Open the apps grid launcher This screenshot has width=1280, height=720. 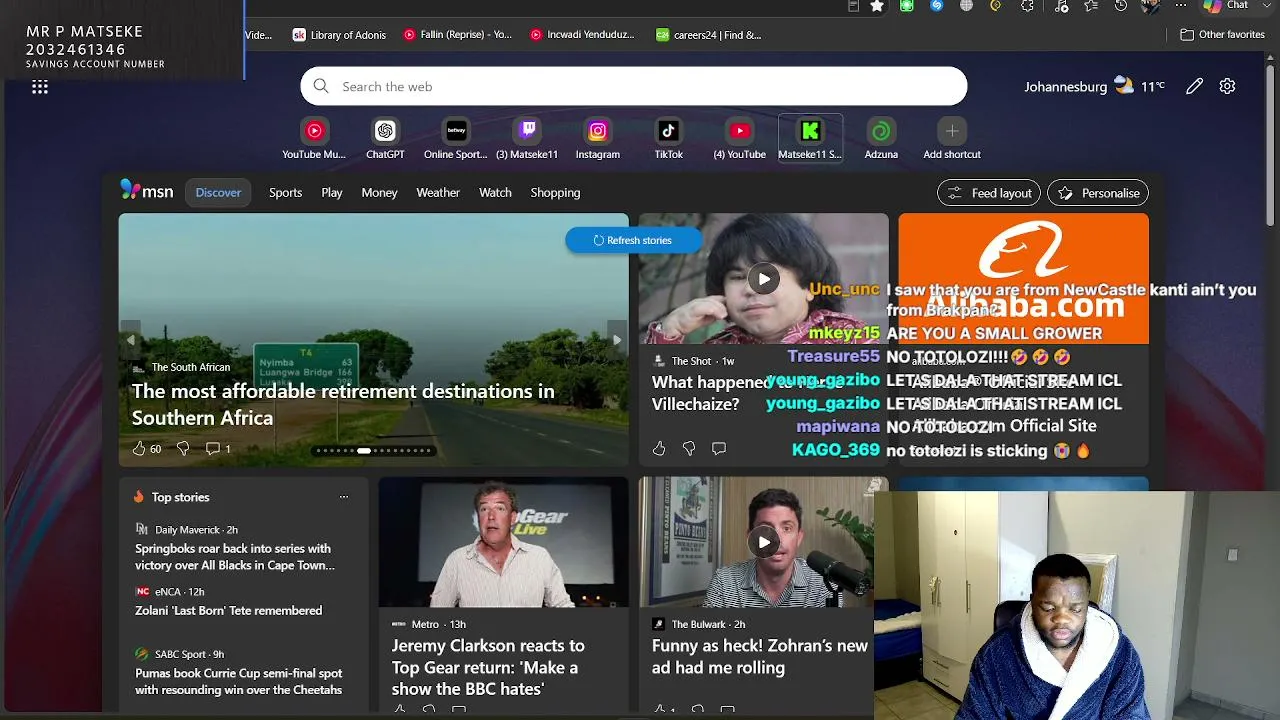click(40, 87)
